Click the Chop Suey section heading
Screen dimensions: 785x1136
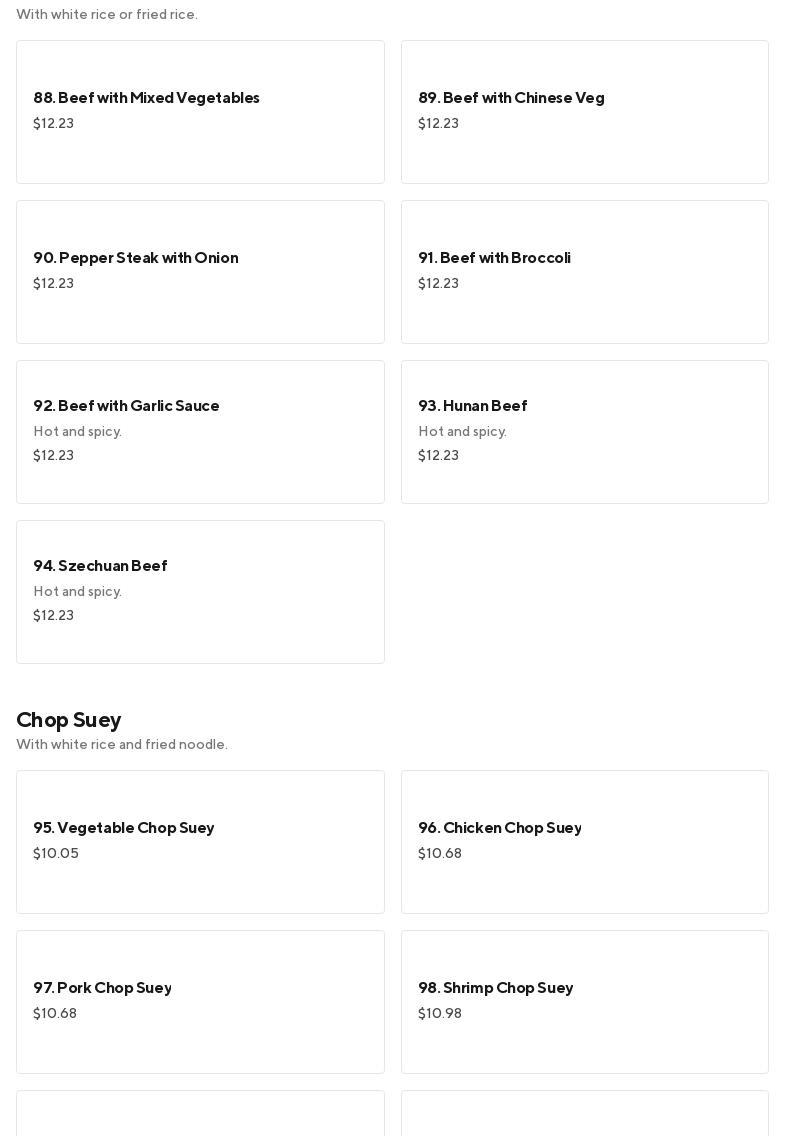[x=69, y=720]
